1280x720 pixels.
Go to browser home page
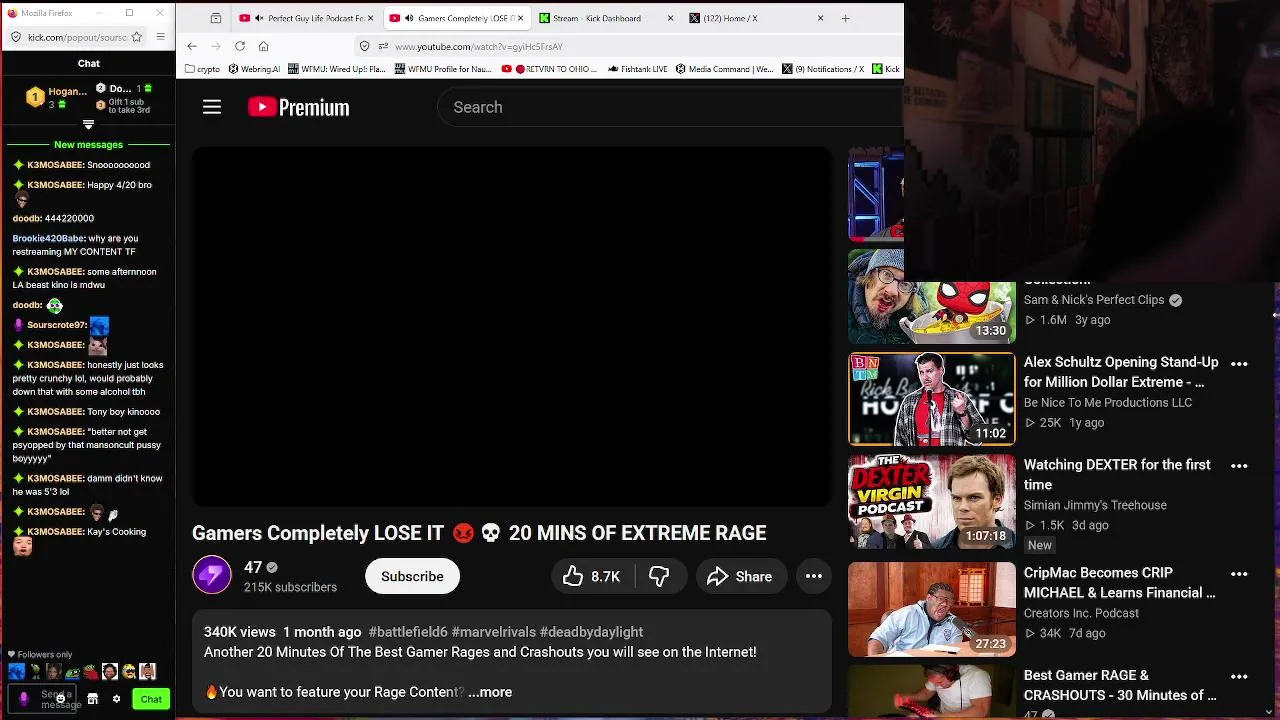pos(263,46)
